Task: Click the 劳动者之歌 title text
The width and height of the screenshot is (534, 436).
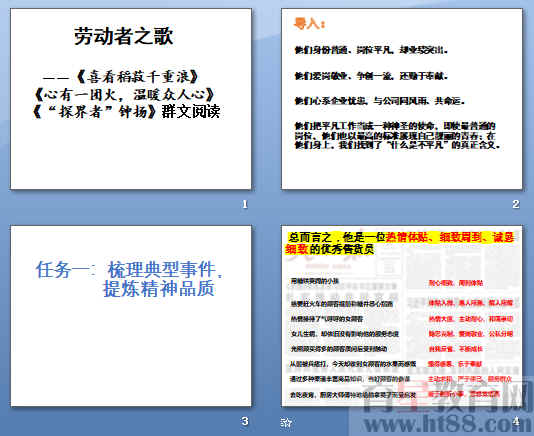Action: pos(124,36)
